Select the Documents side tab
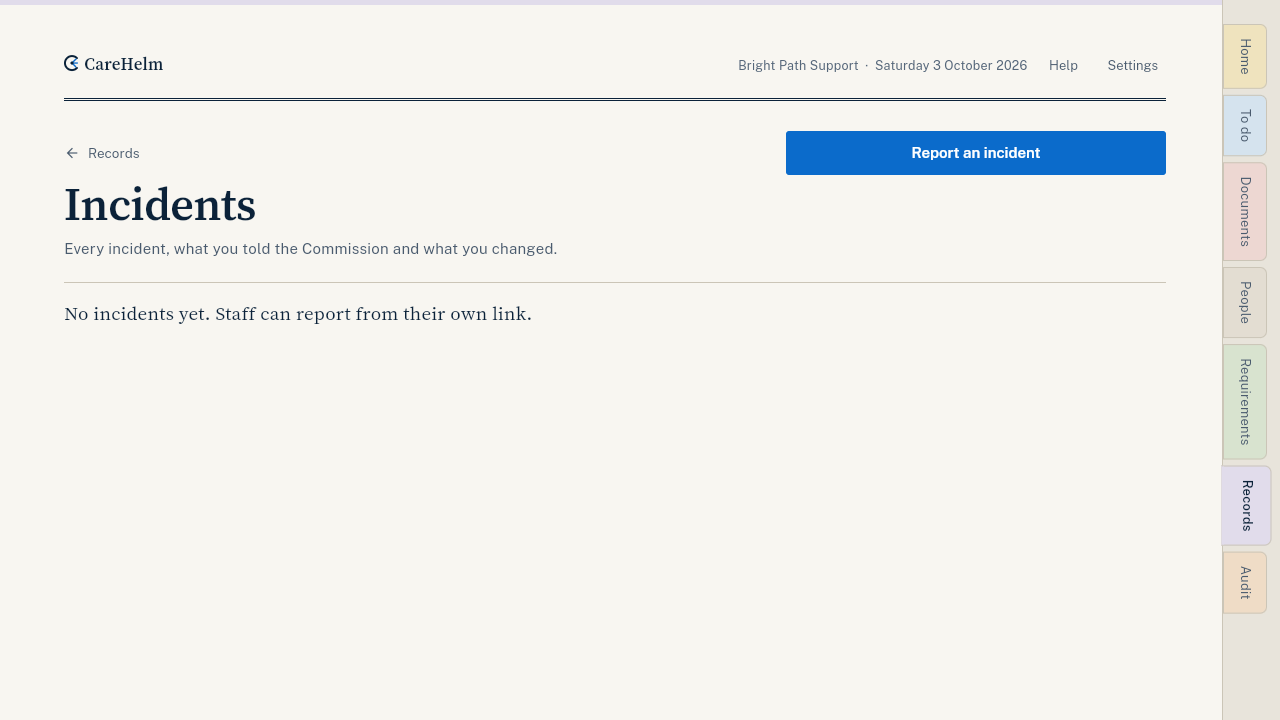 [1245, 212]
